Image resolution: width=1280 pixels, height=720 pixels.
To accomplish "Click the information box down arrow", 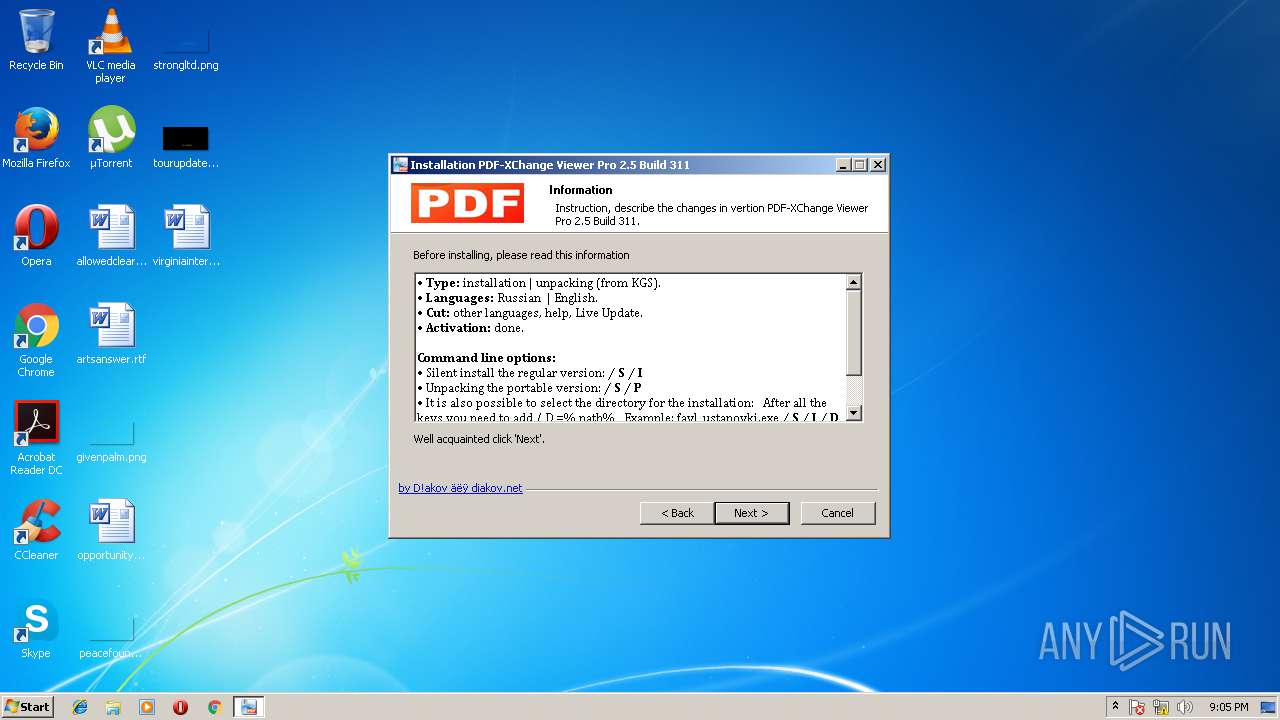I will (853, 413).
